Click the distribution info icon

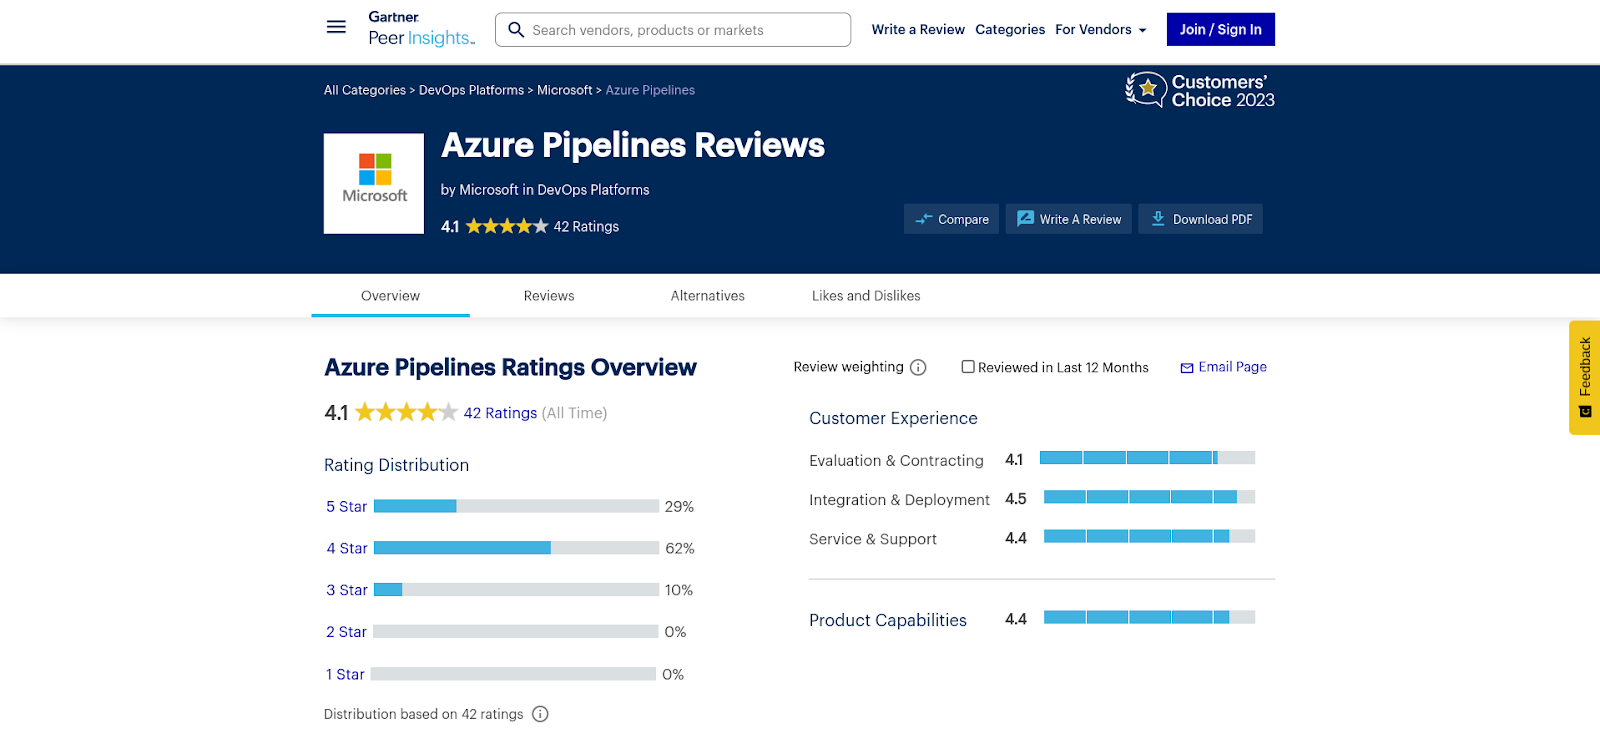point(540,714)
